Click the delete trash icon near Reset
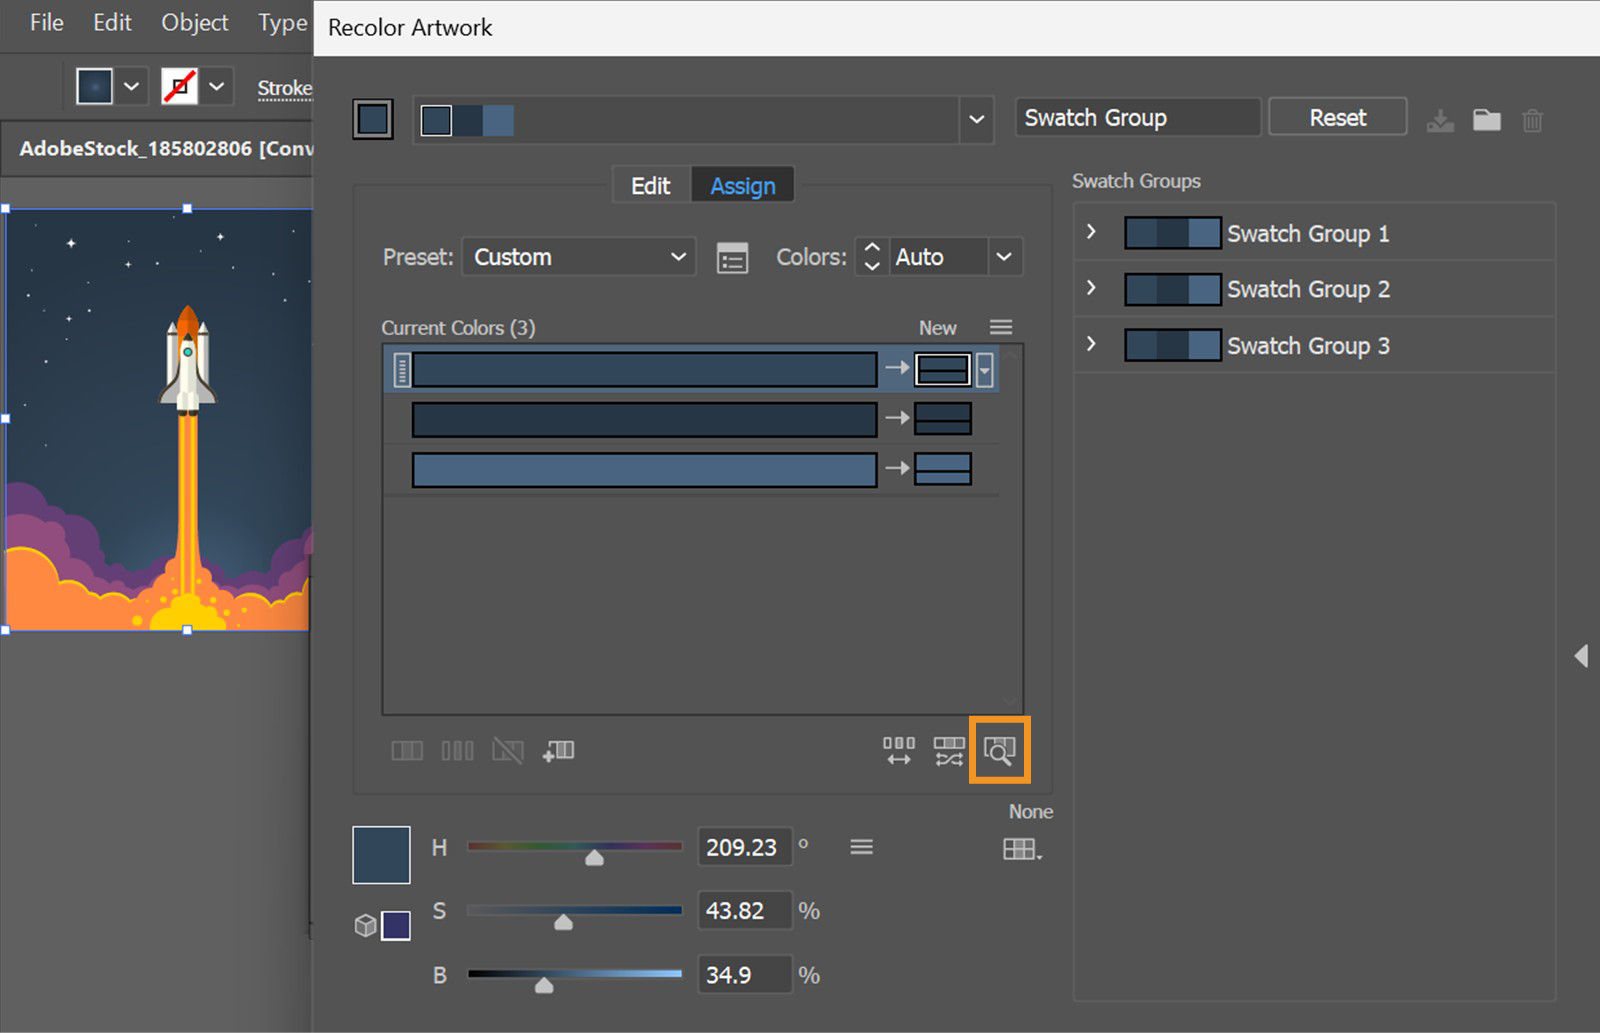 click(x=1534, y=119)
